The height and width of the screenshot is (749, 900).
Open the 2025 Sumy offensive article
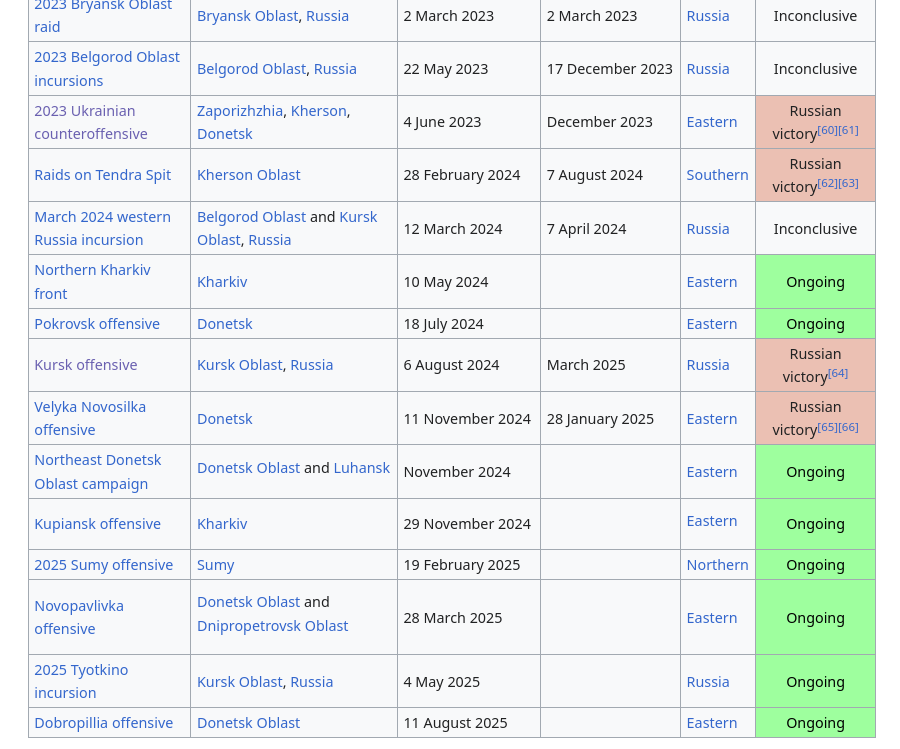(x=103, y=565)
